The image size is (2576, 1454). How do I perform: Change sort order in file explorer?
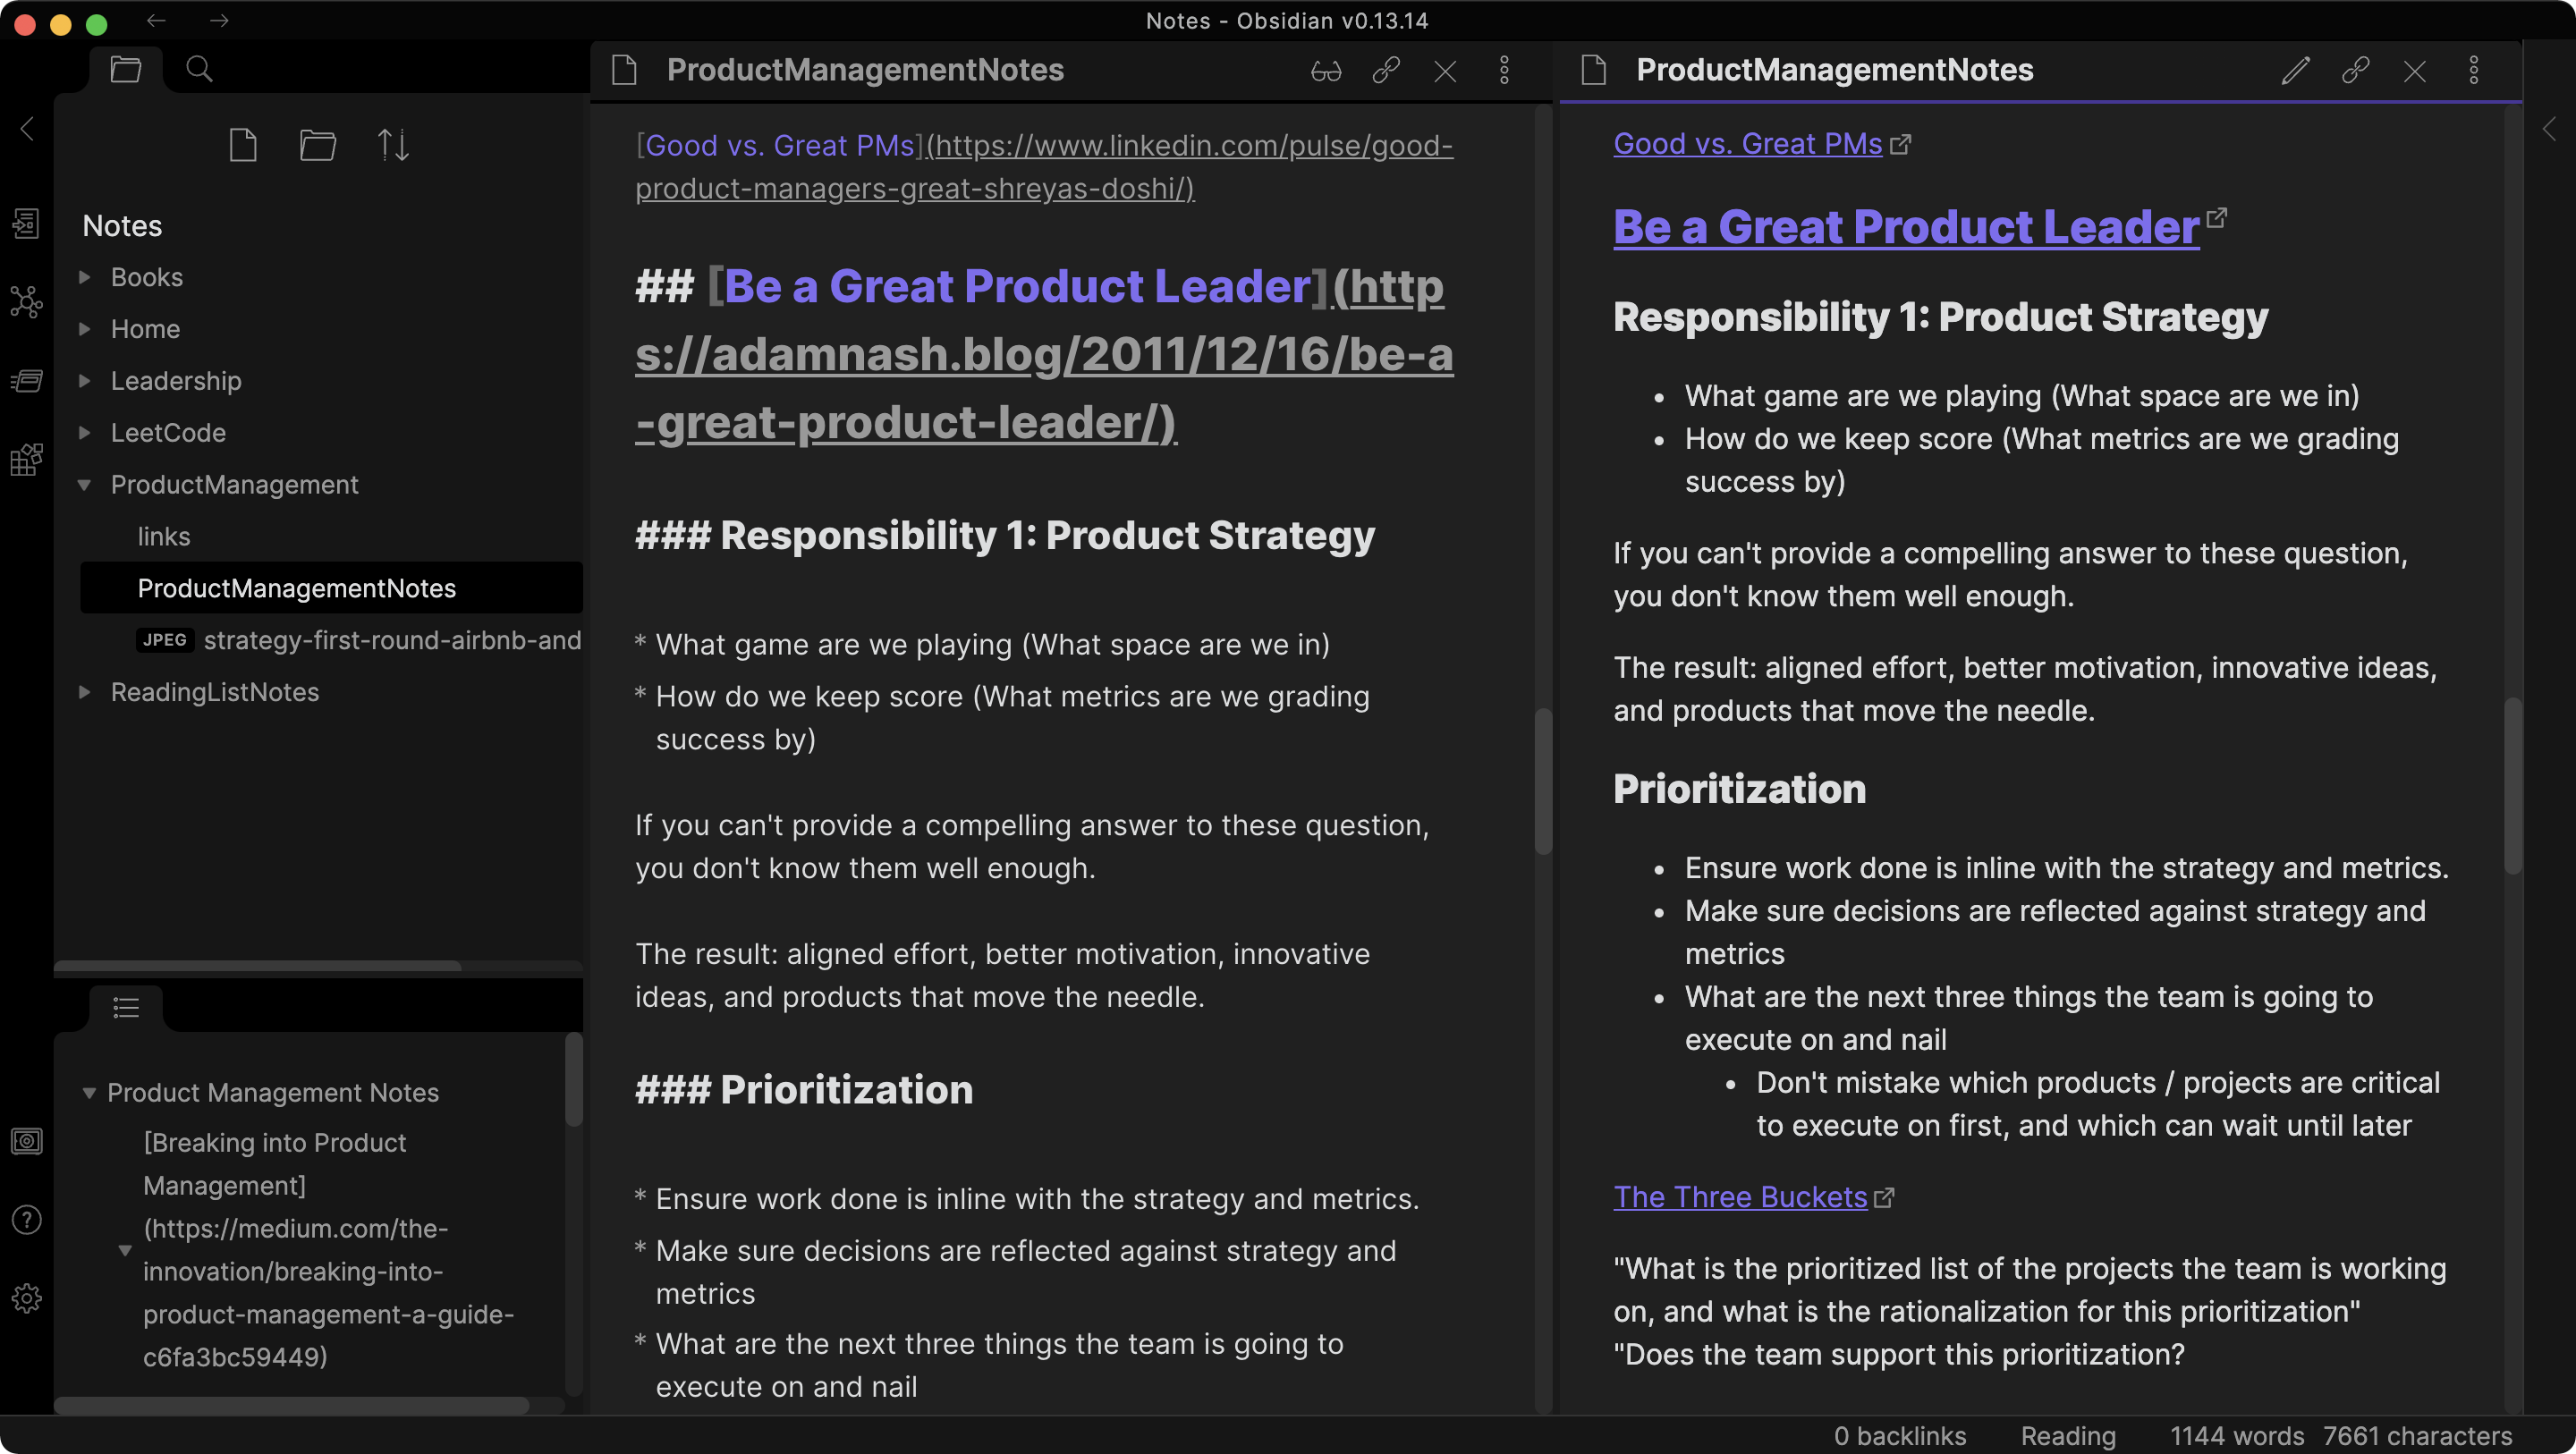393,145
